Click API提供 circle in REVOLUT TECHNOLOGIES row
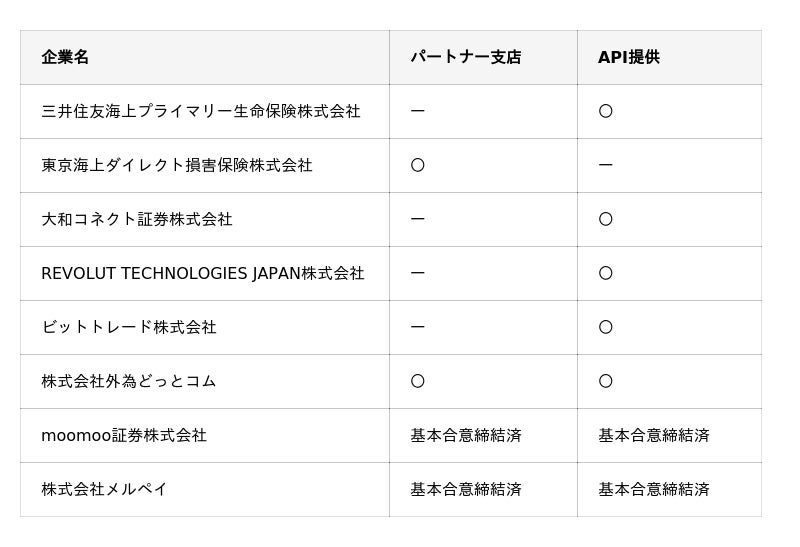This screenshot has height=547, width=800. (x=605, y=273)
